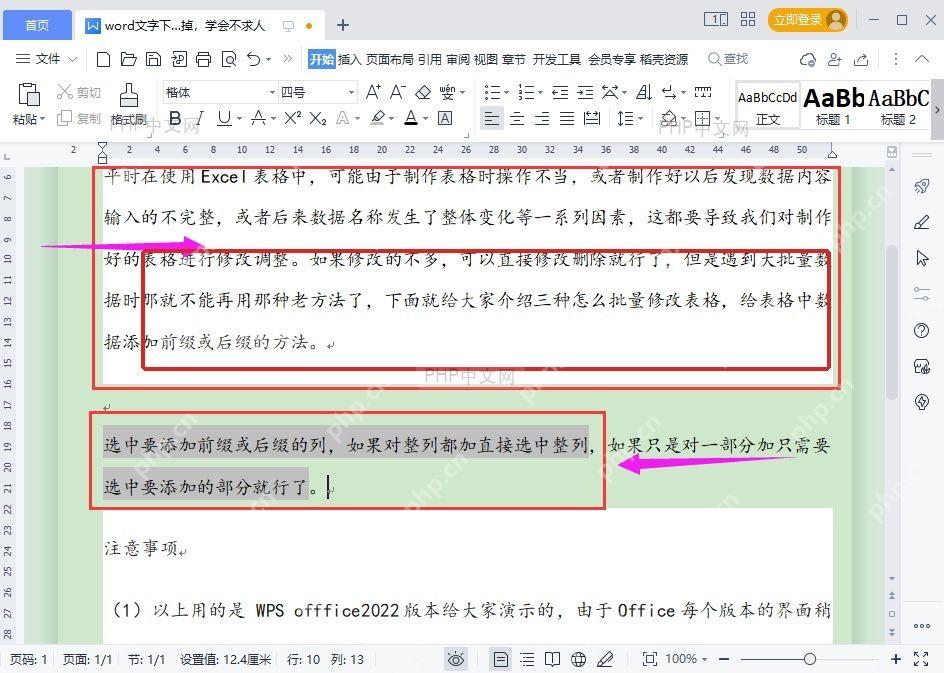Click the cloud sync status icon

pos(807,59)
